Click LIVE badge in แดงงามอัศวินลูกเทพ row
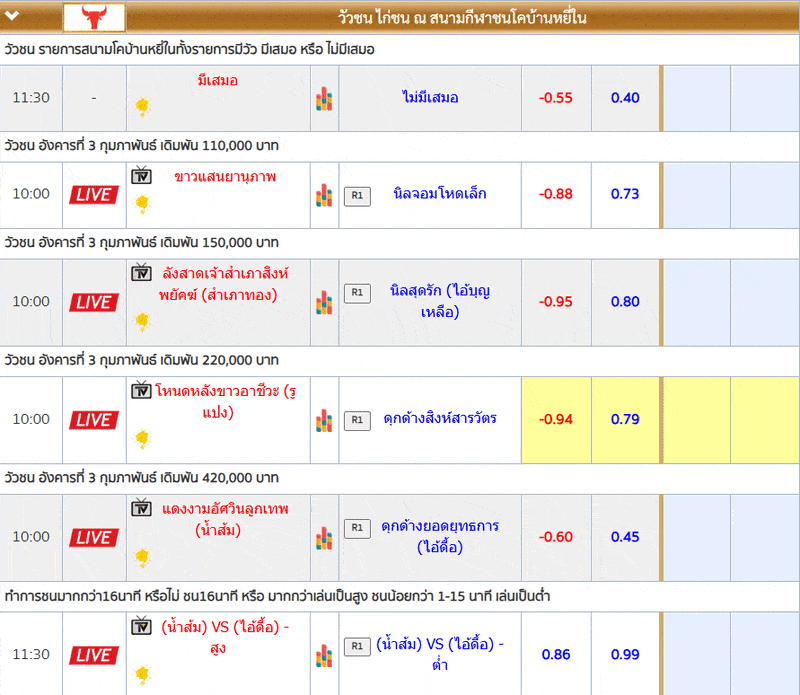This screenshot has width=800, height=695. pos(94,537)
